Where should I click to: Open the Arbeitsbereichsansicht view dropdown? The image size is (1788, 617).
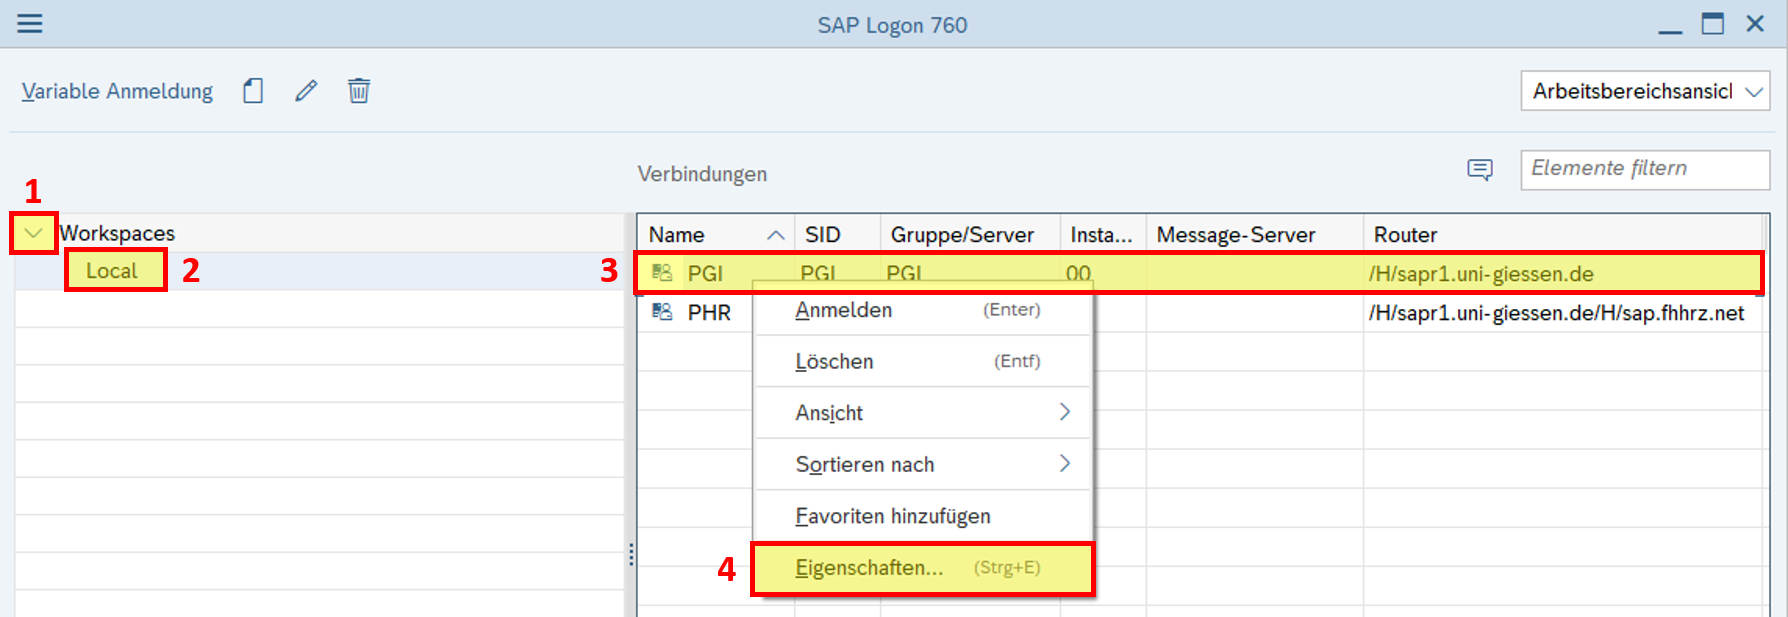tap(1645, 91)
